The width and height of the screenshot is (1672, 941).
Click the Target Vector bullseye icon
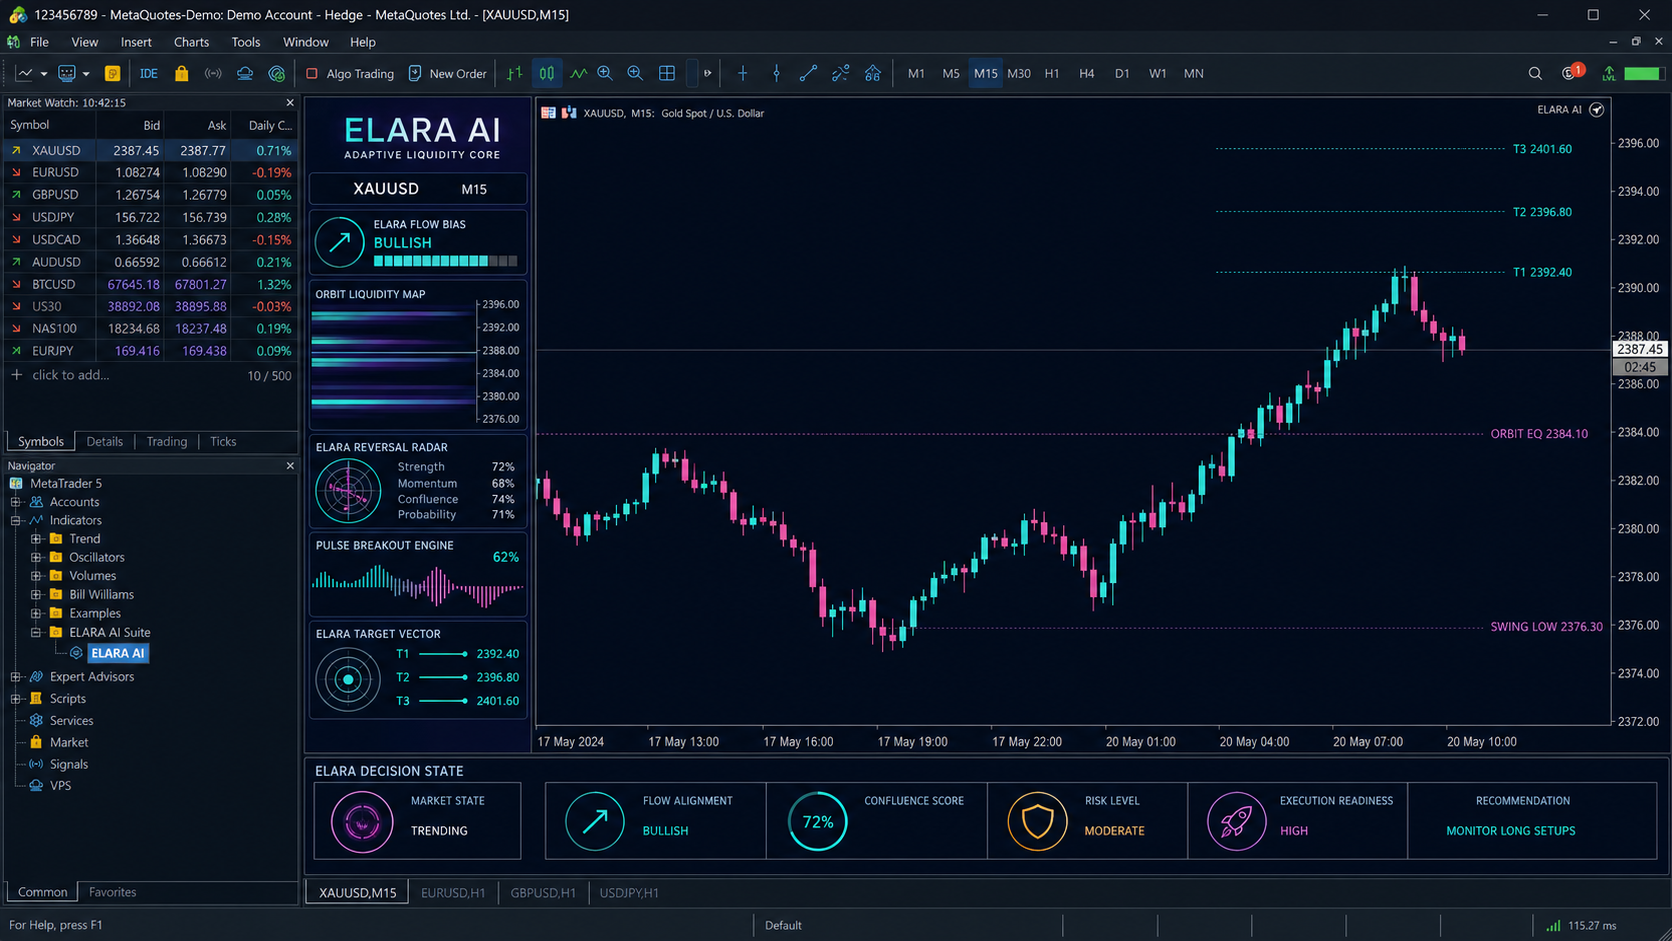348,680
